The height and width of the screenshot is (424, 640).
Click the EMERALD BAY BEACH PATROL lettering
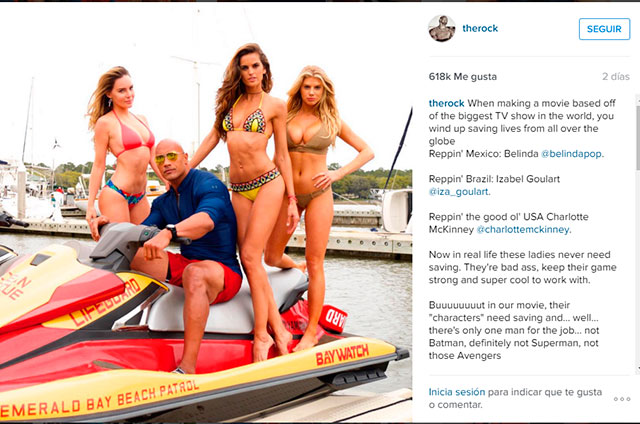99,400
